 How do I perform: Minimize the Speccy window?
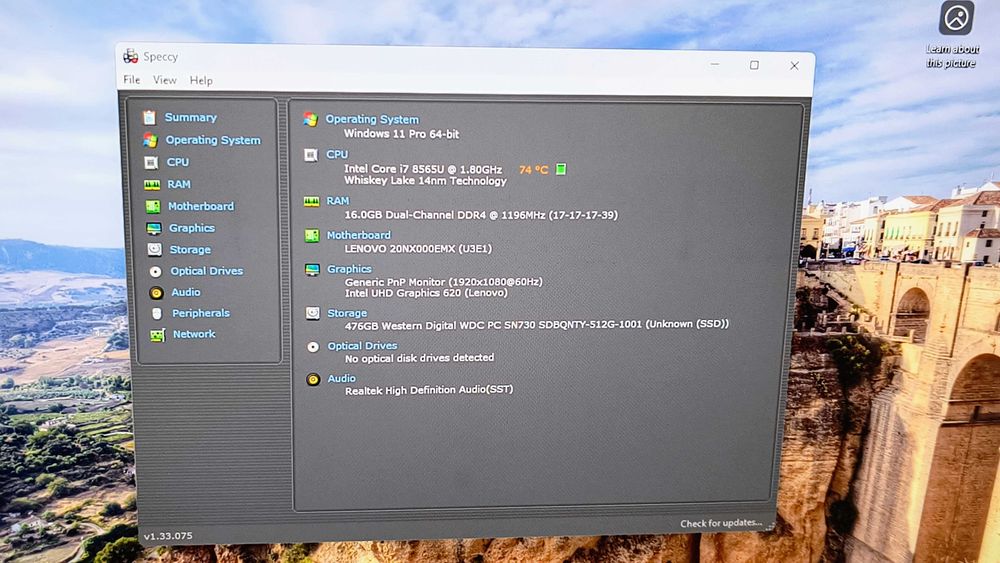tap(715, 64)
